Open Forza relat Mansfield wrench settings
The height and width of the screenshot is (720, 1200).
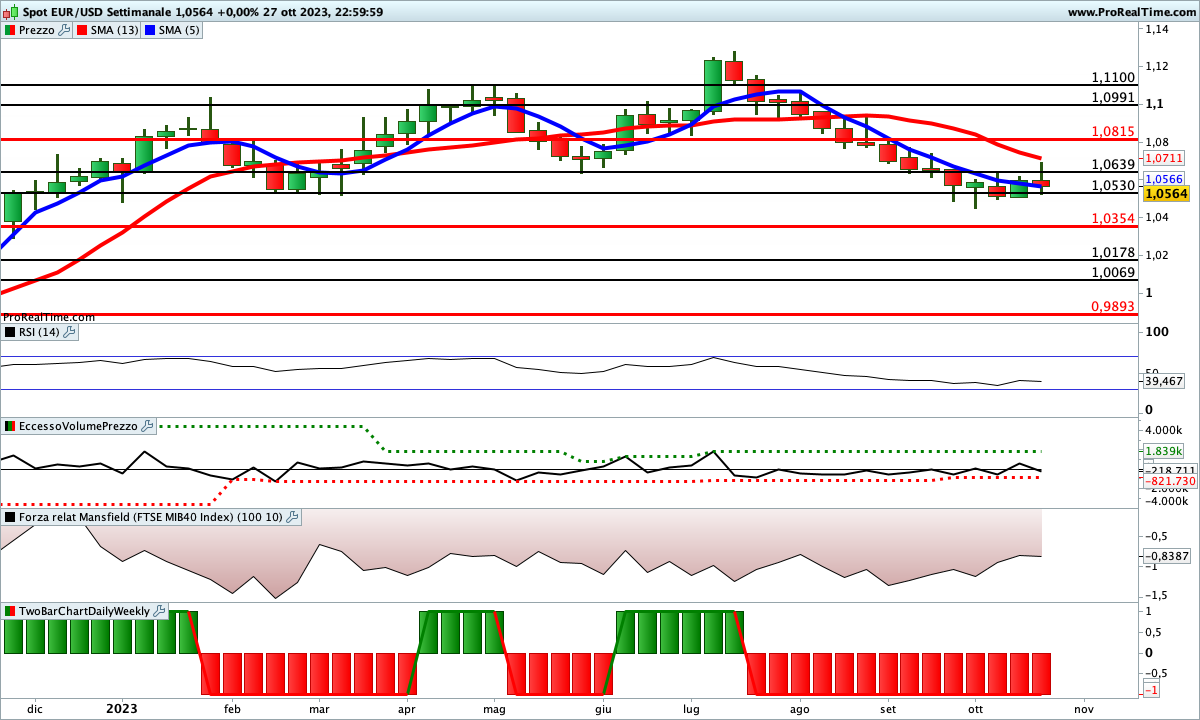point(292,517)
